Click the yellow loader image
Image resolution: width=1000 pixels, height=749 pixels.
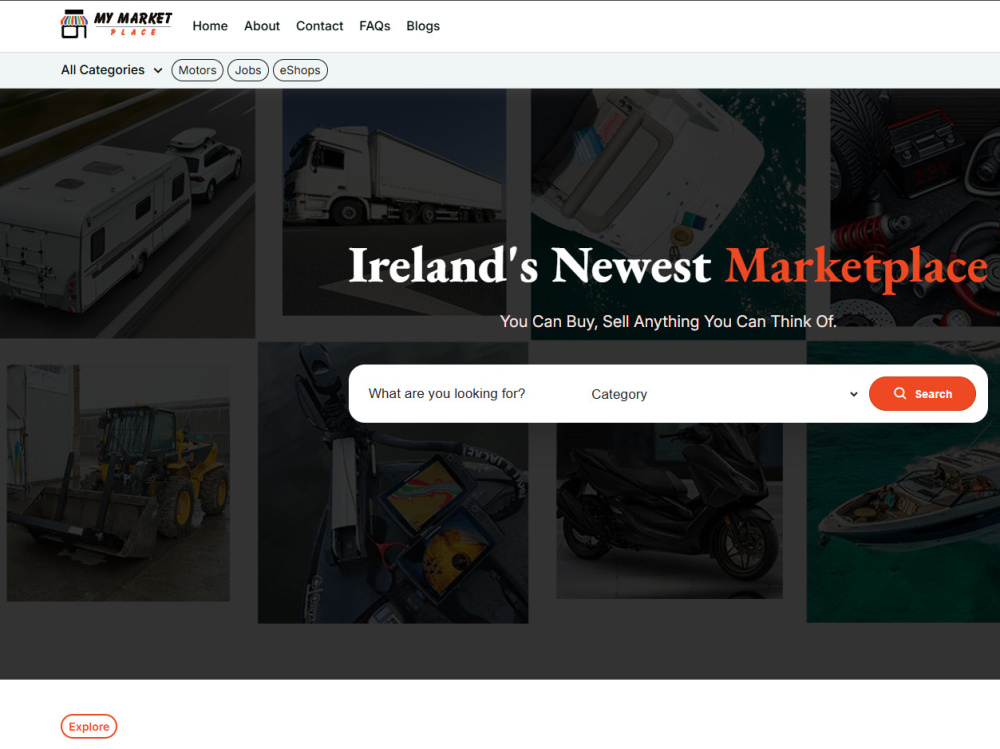pyautogui.click(x=118, y=482)
